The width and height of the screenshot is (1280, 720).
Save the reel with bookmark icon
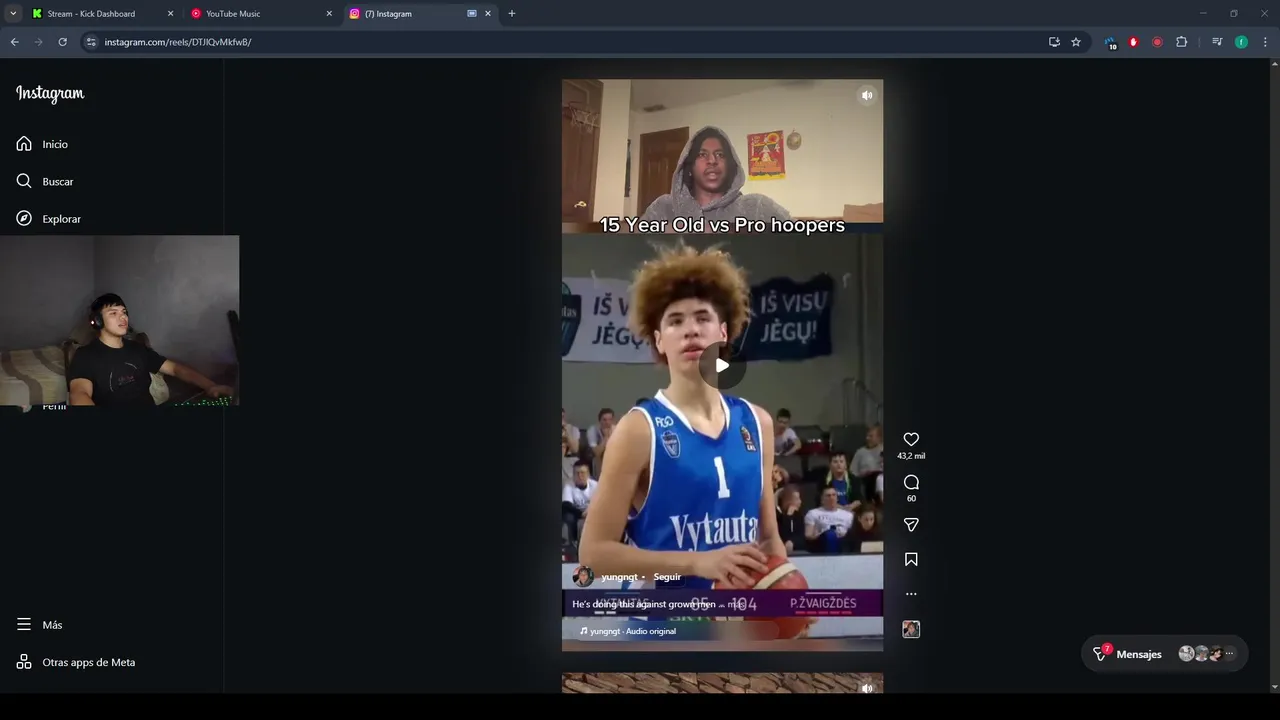911,559
